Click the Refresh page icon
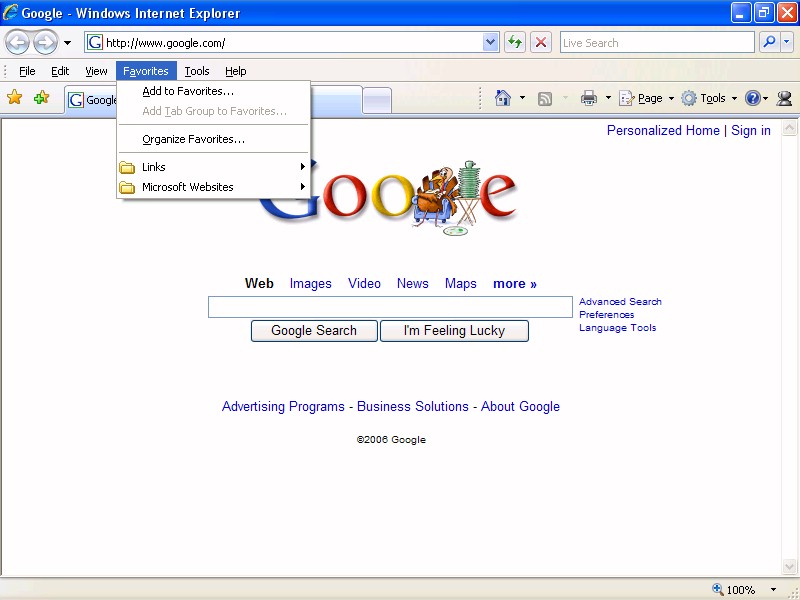 coord(515,42)
